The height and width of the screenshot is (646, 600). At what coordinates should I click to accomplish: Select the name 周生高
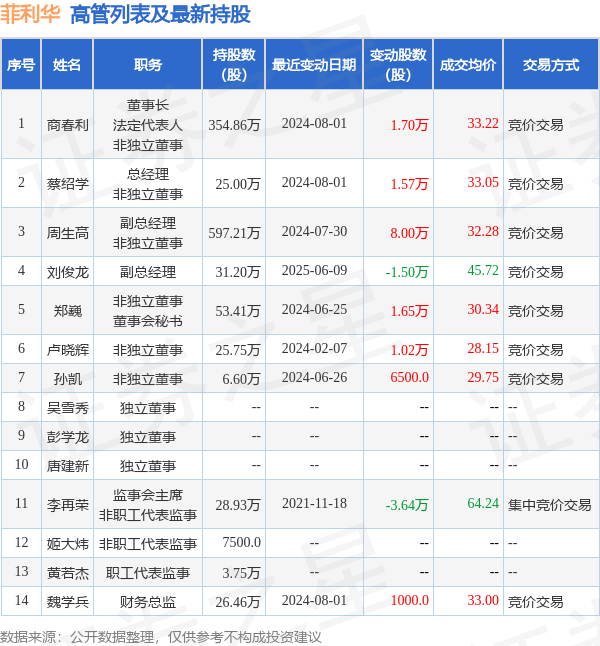pos(68,233)
